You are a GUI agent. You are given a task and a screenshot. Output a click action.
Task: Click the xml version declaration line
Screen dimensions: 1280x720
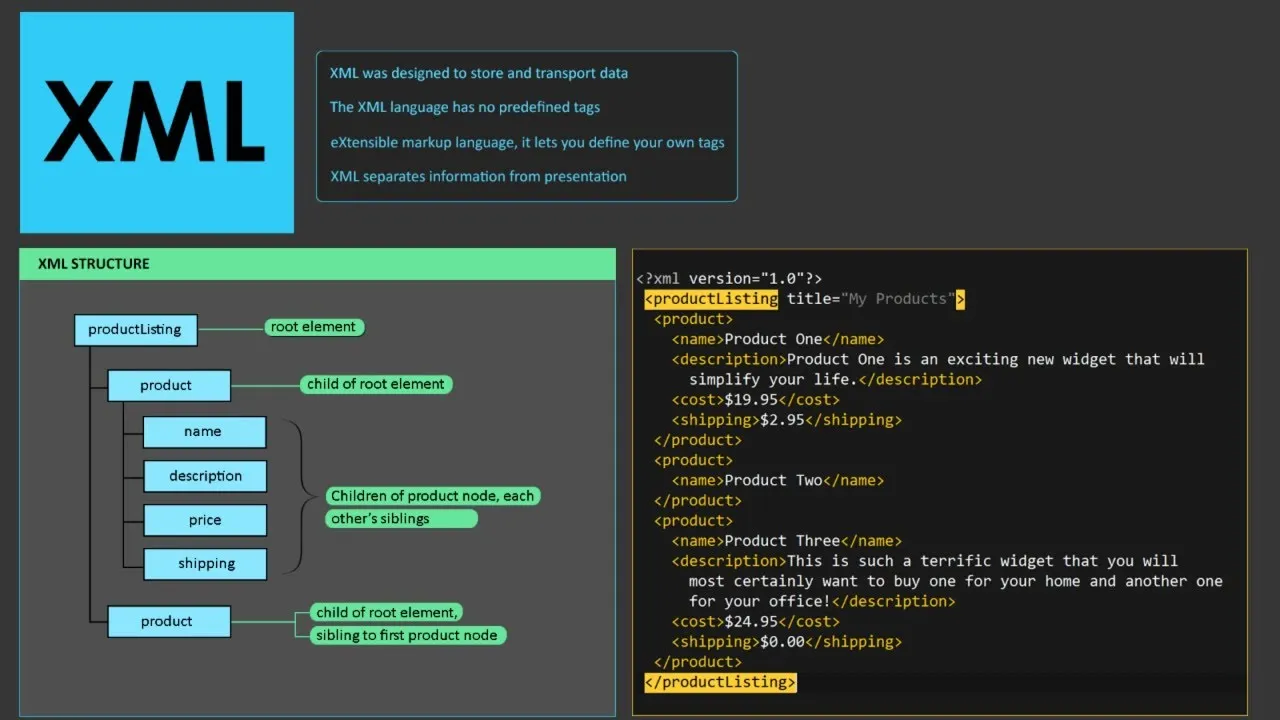click(728, 278)
